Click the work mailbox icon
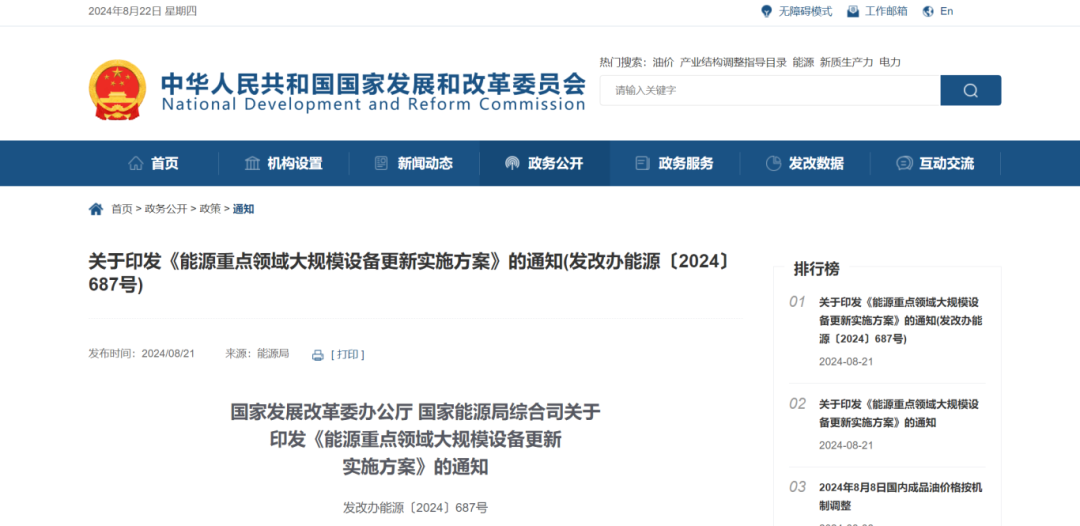 click(x=853, y=11)
